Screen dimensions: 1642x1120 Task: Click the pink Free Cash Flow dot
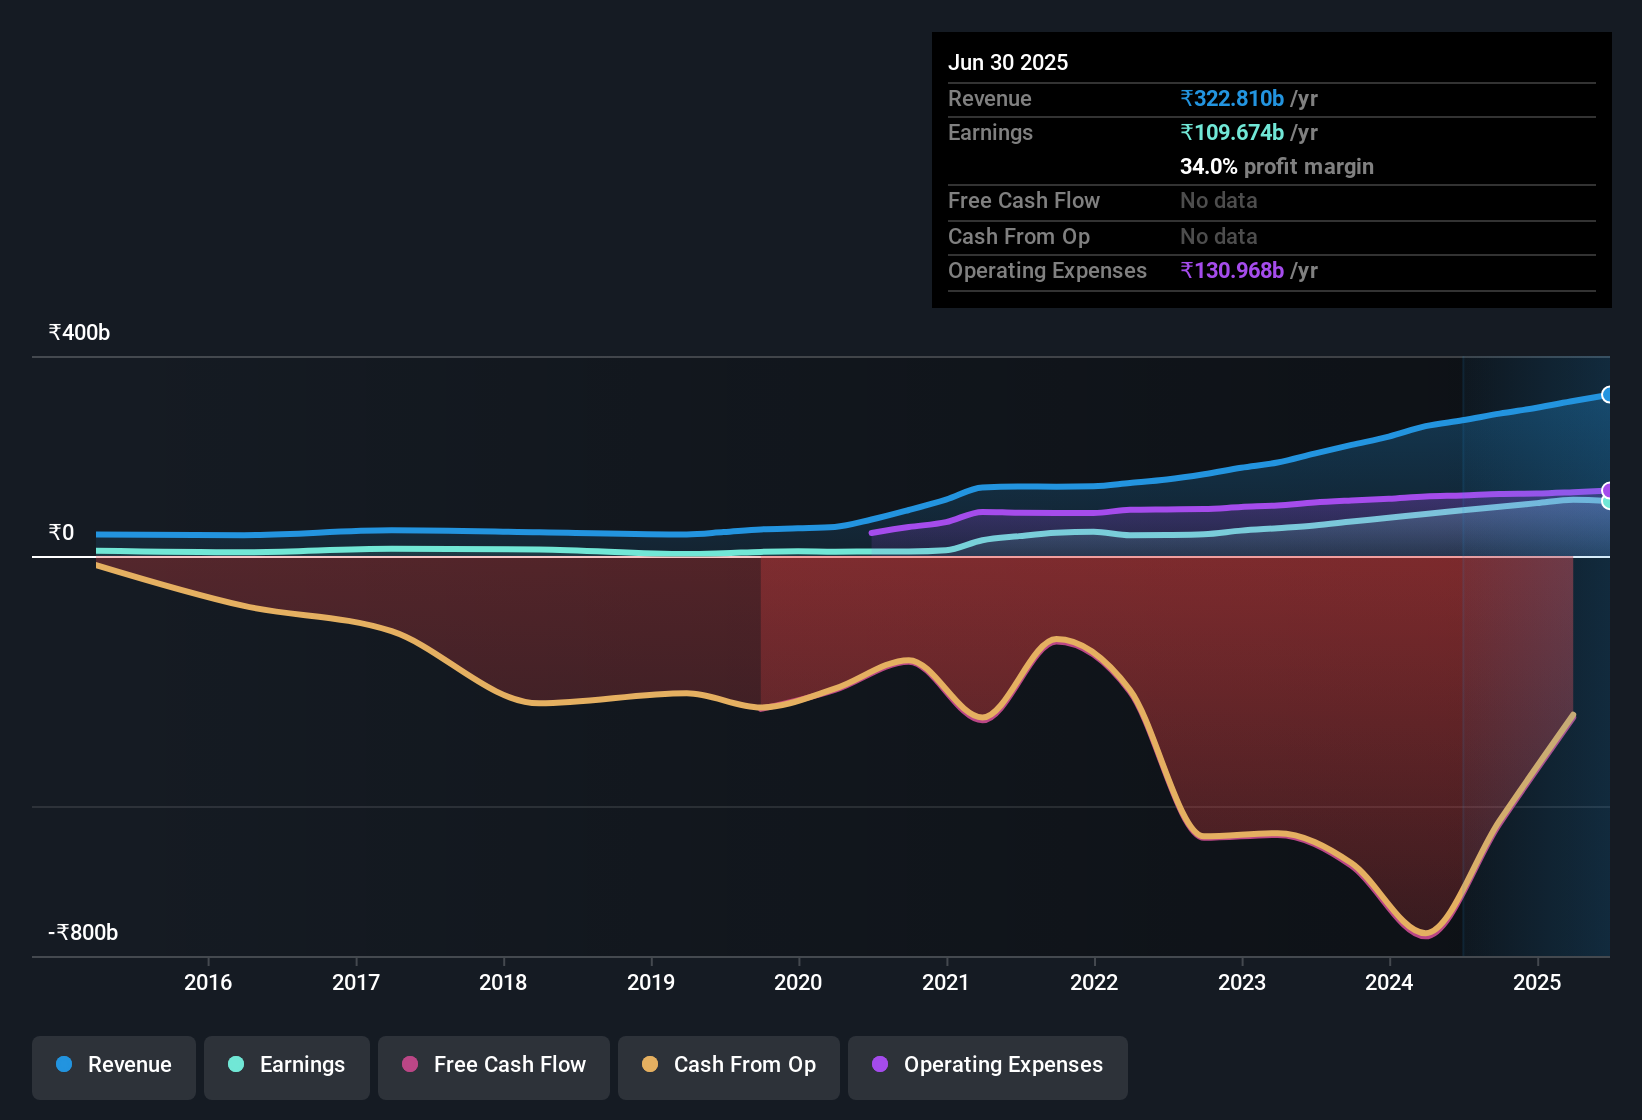pyautogui.click(x=410, y=1065)
